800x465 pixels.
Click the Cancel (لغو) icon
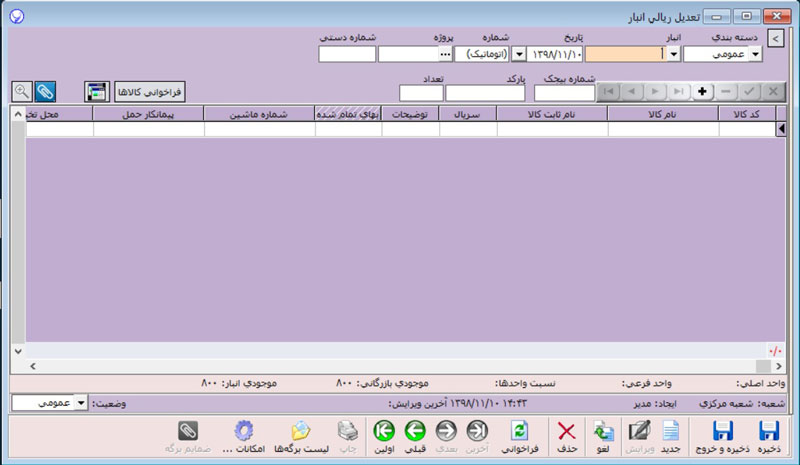pyautogui.click(x=604, y=435)
